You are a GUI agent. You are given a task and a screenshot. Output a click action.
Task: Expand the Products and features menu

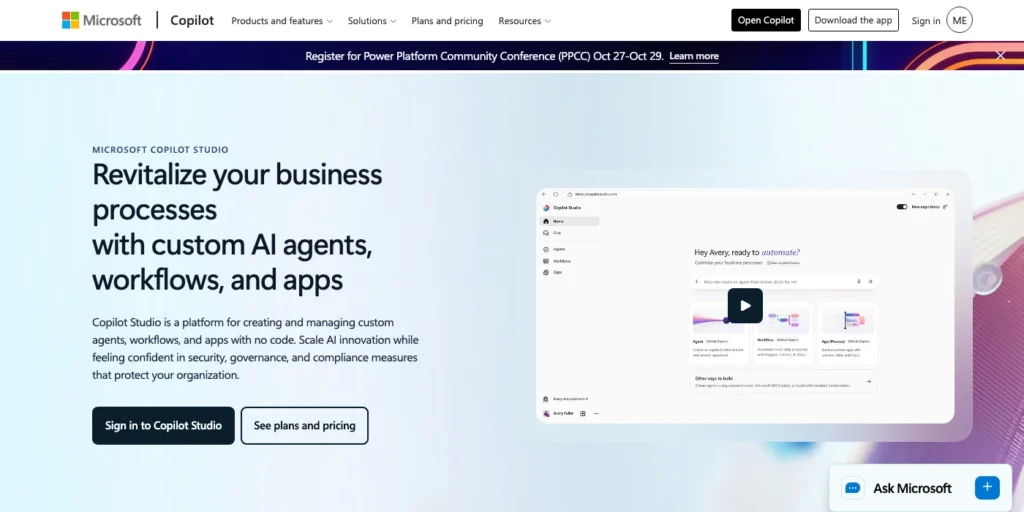pos(281,21)
